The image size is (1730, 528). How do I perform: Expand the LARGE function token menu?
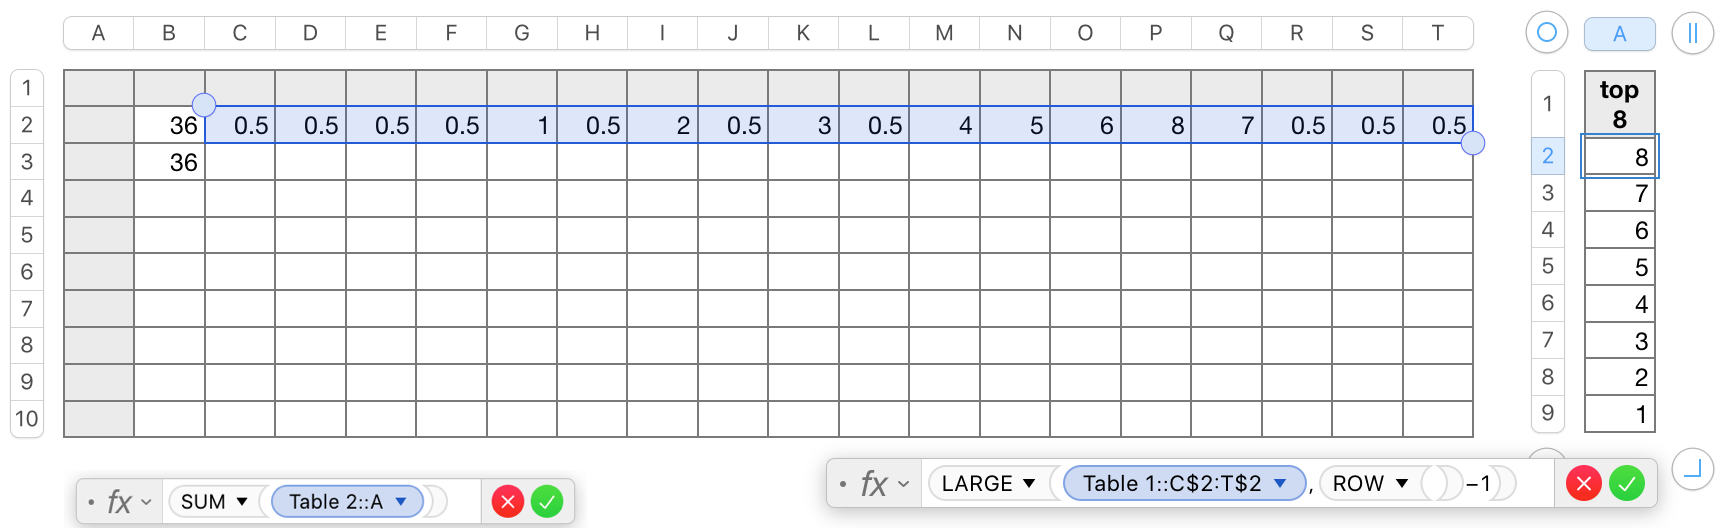click(1029, 484)
